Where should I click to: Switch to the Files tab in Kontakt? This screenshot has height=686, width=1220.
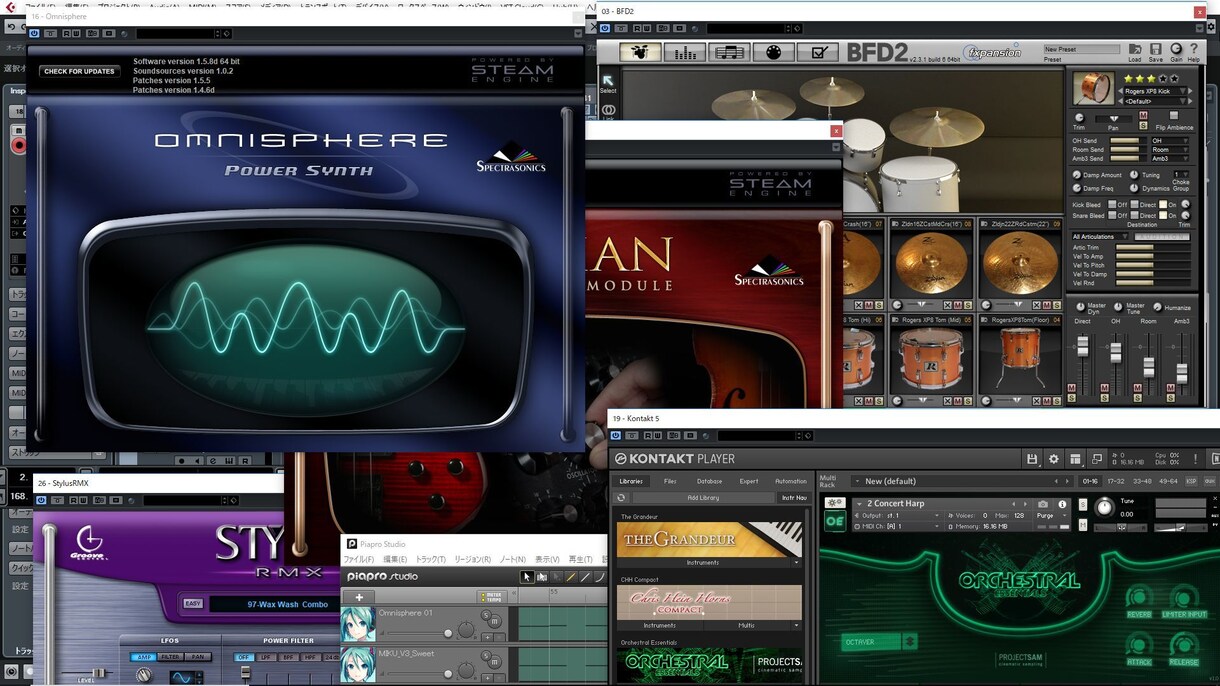(670, 481)
